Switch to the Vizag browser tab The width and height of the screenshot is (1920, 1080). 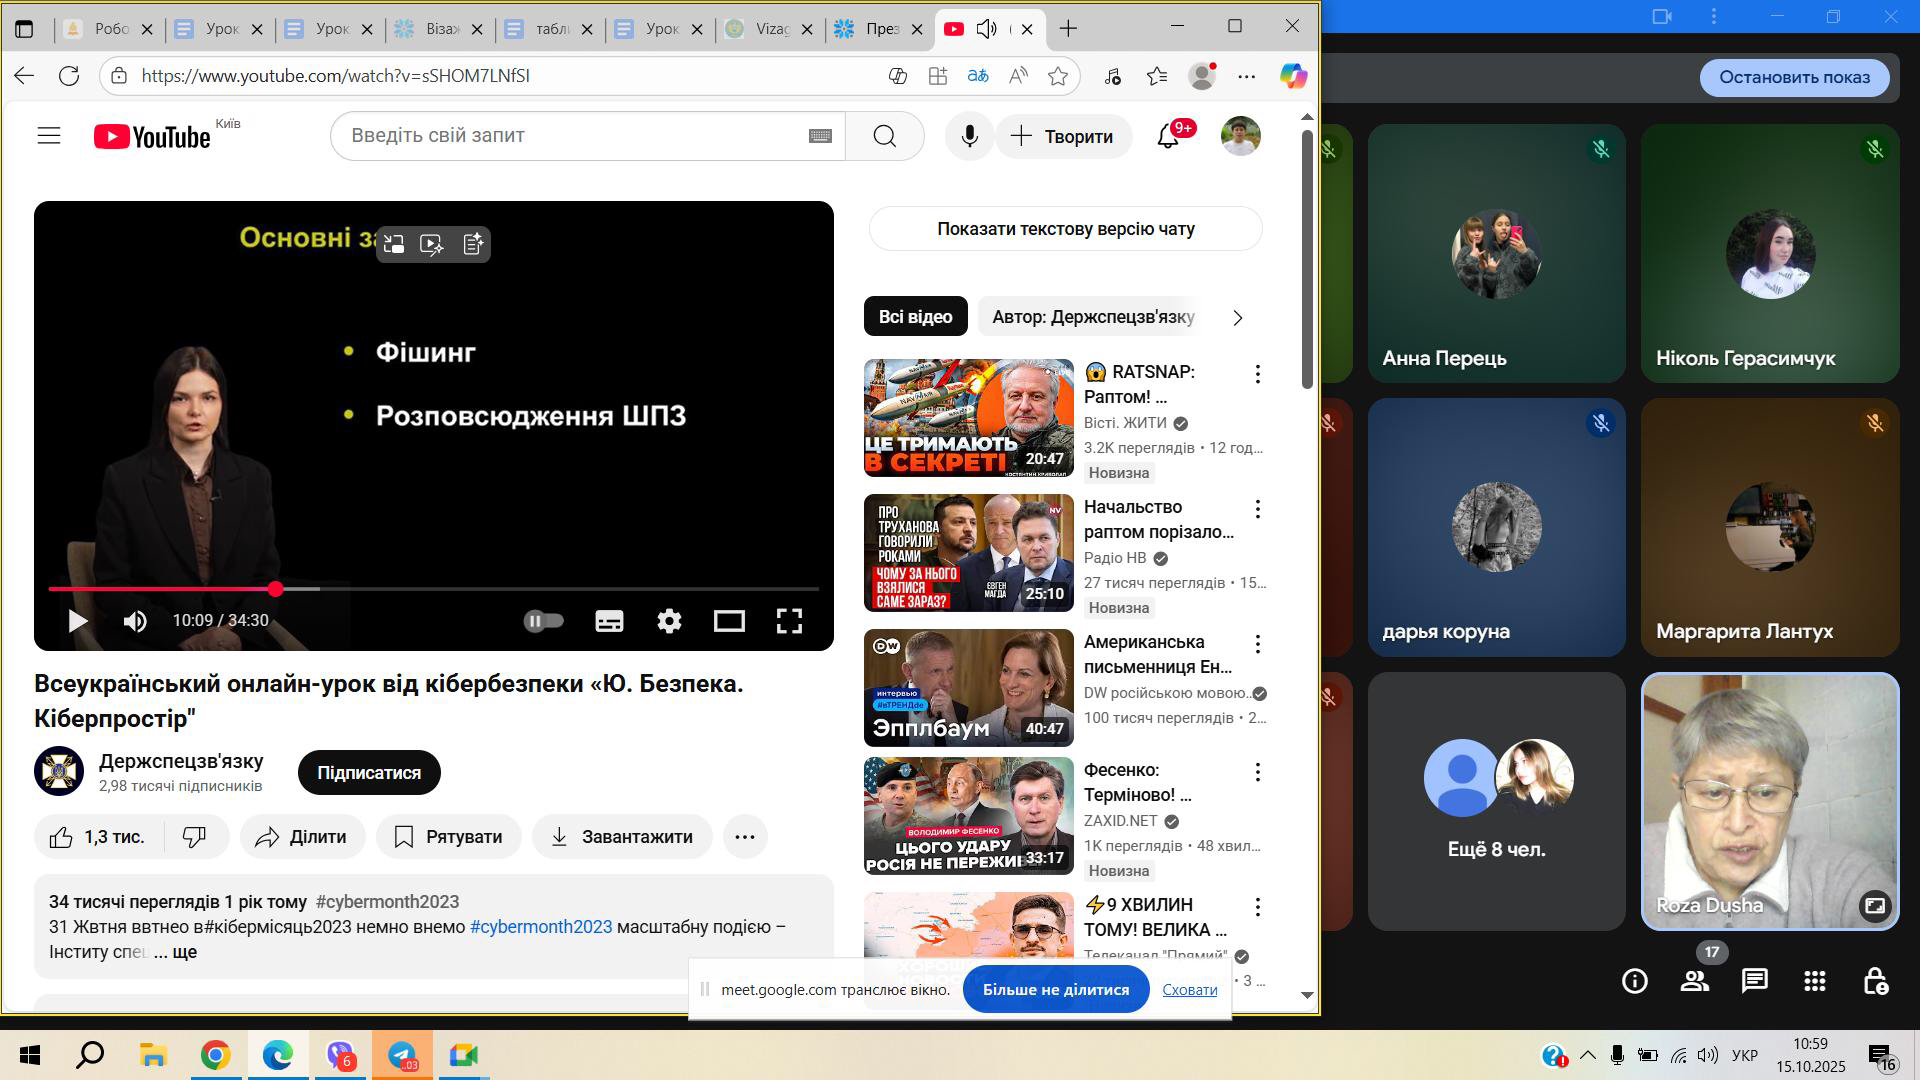click(771, 29)
